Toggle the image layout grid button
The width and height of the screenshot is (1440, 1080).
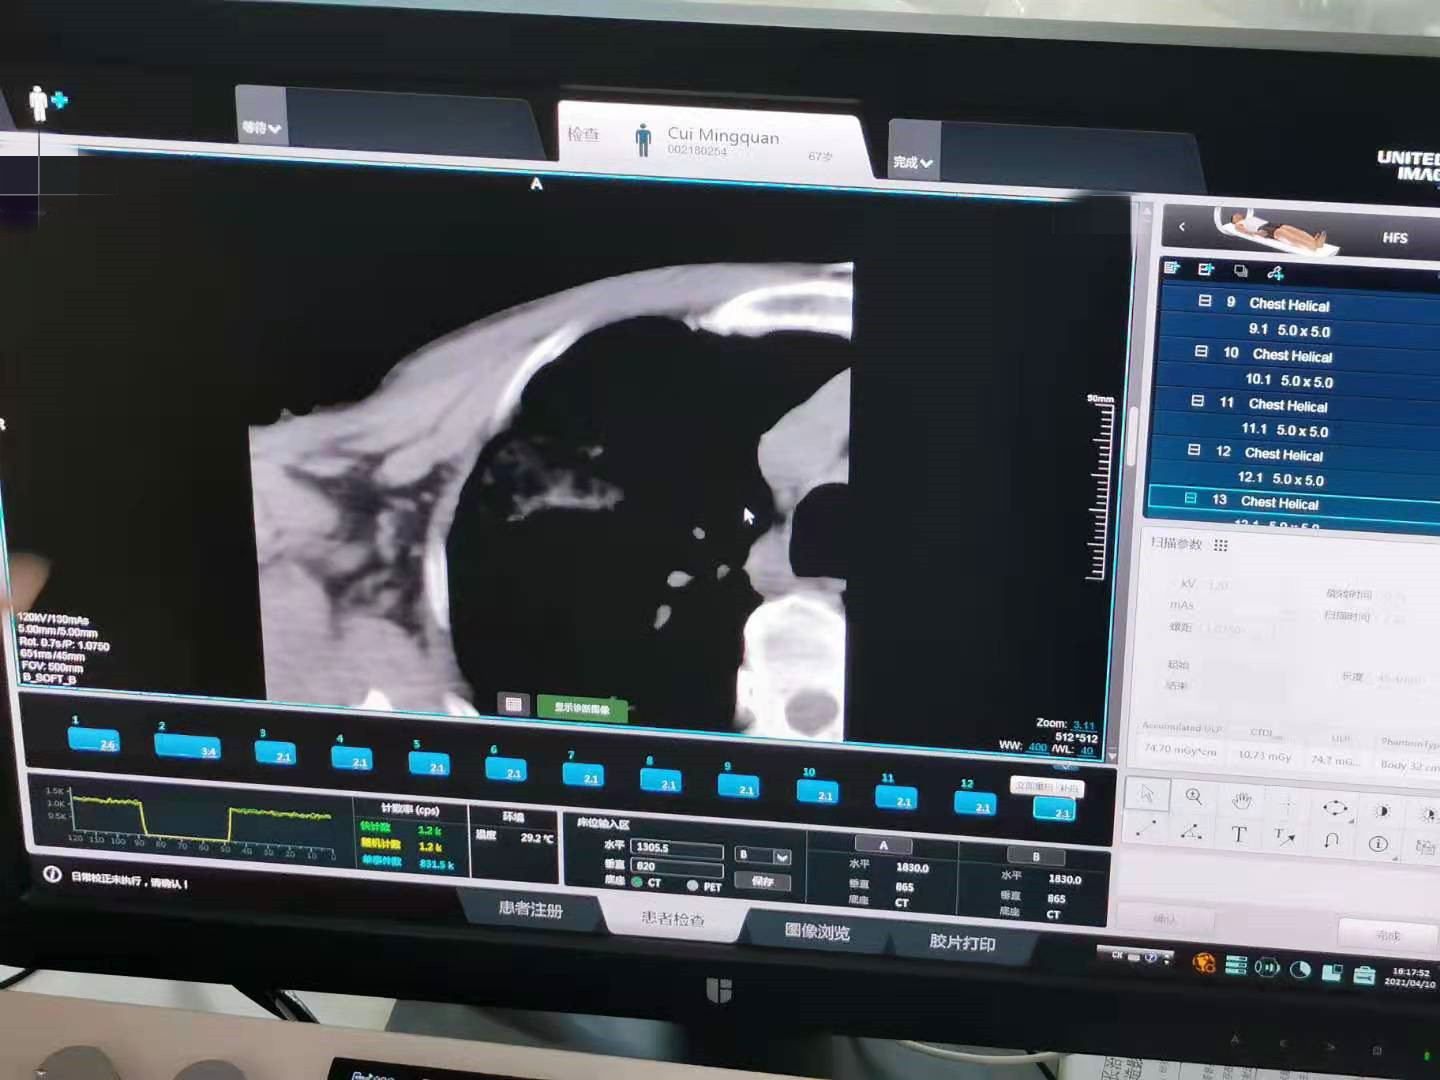tap(513, 704)
